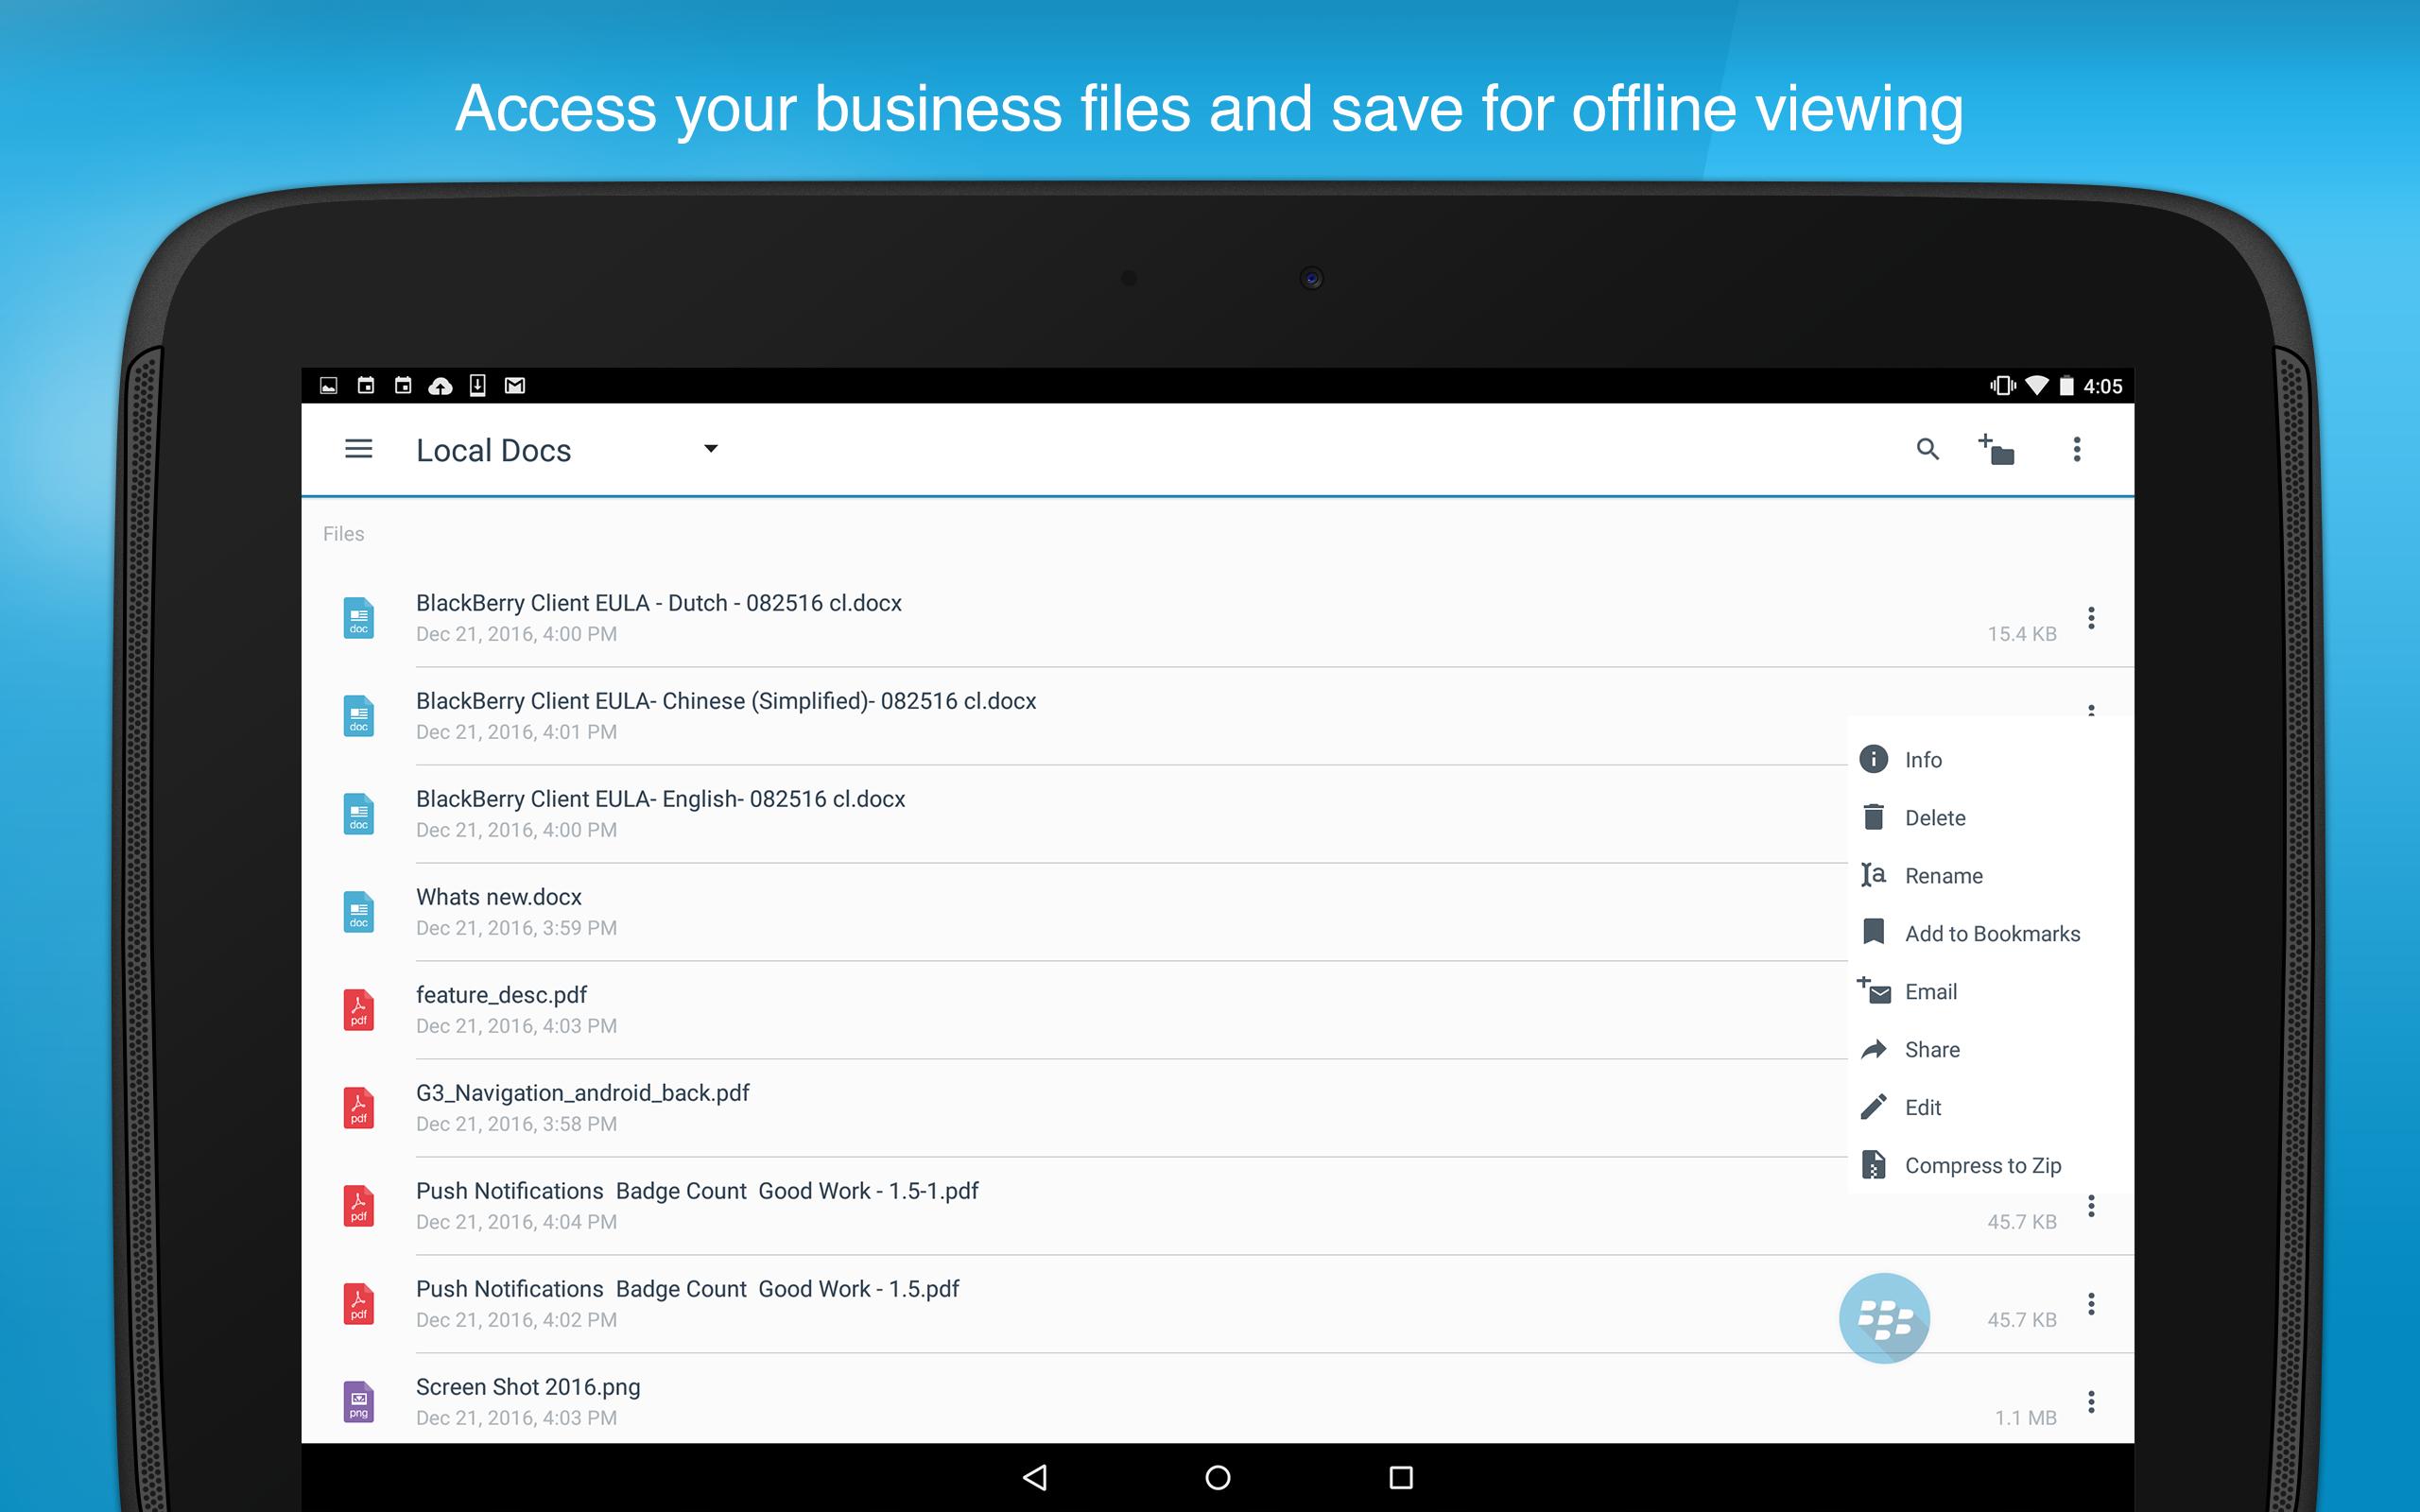
Task: Open G3_Navigation_android_back.pdf
Action: coord(1075,1108)
